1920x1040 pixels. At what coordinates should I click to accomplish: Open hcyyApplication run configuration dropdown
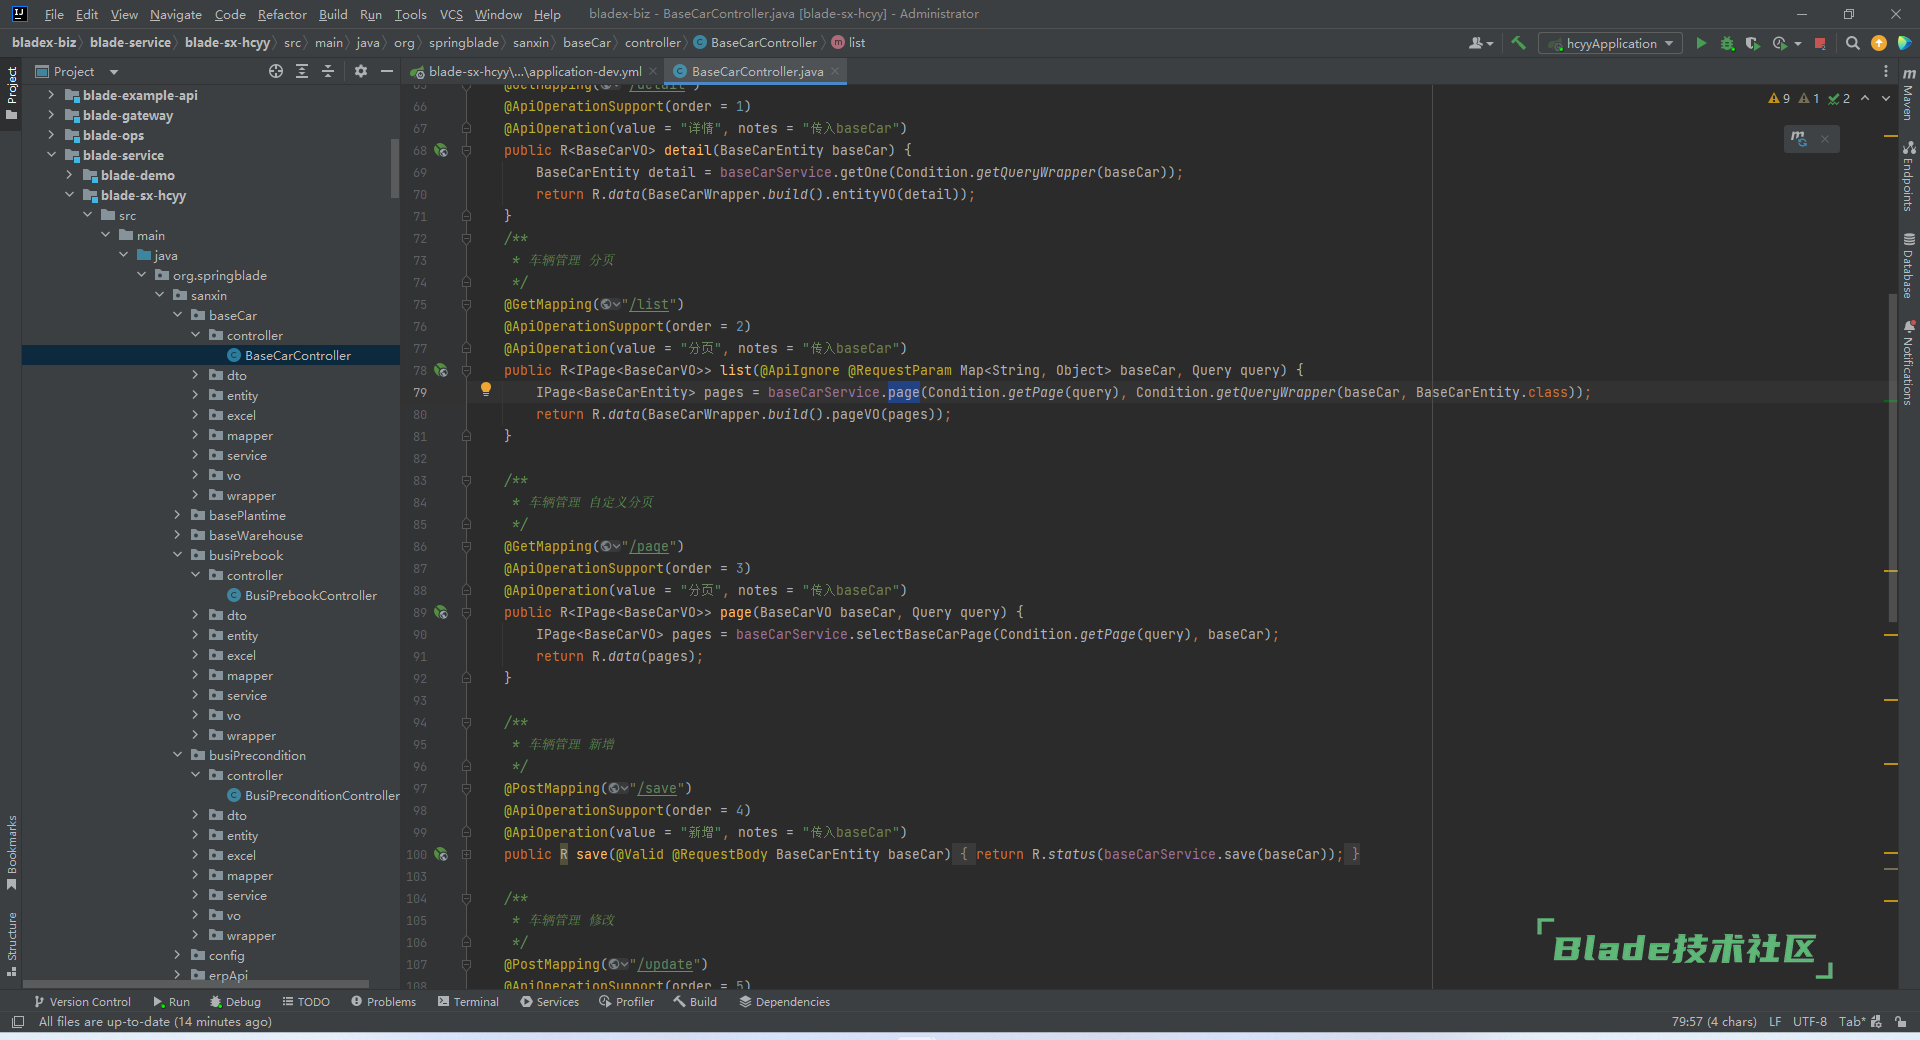pos(1610,43)
